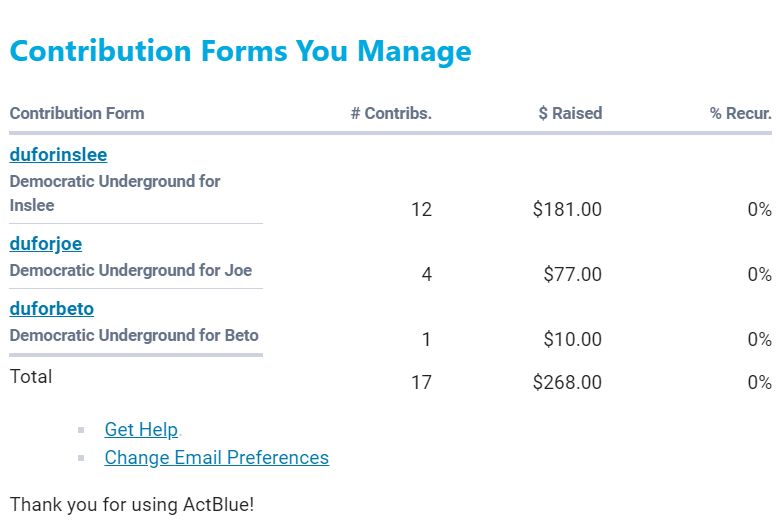Click the # Contribs. column header
This screenshot has width=784, height=528.
(x=391, y=114)
